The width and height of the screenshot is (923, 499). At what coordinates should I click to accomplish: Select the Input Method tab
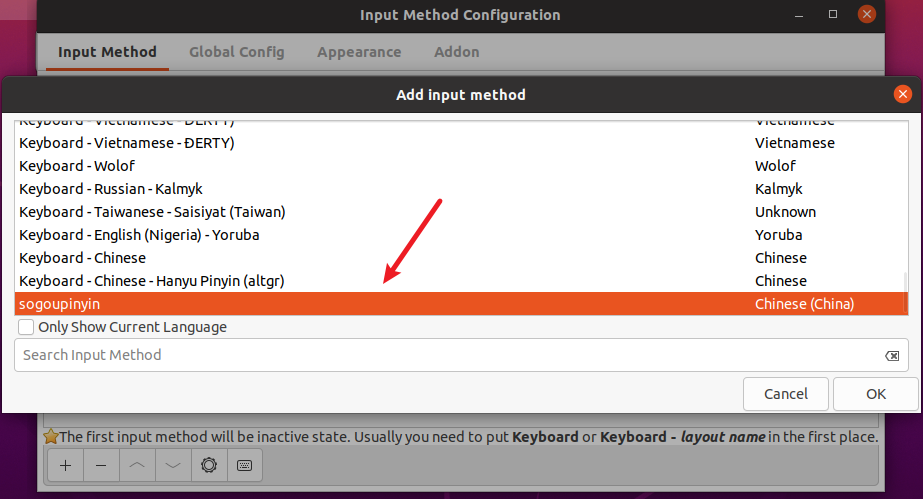tap(107, 52)
